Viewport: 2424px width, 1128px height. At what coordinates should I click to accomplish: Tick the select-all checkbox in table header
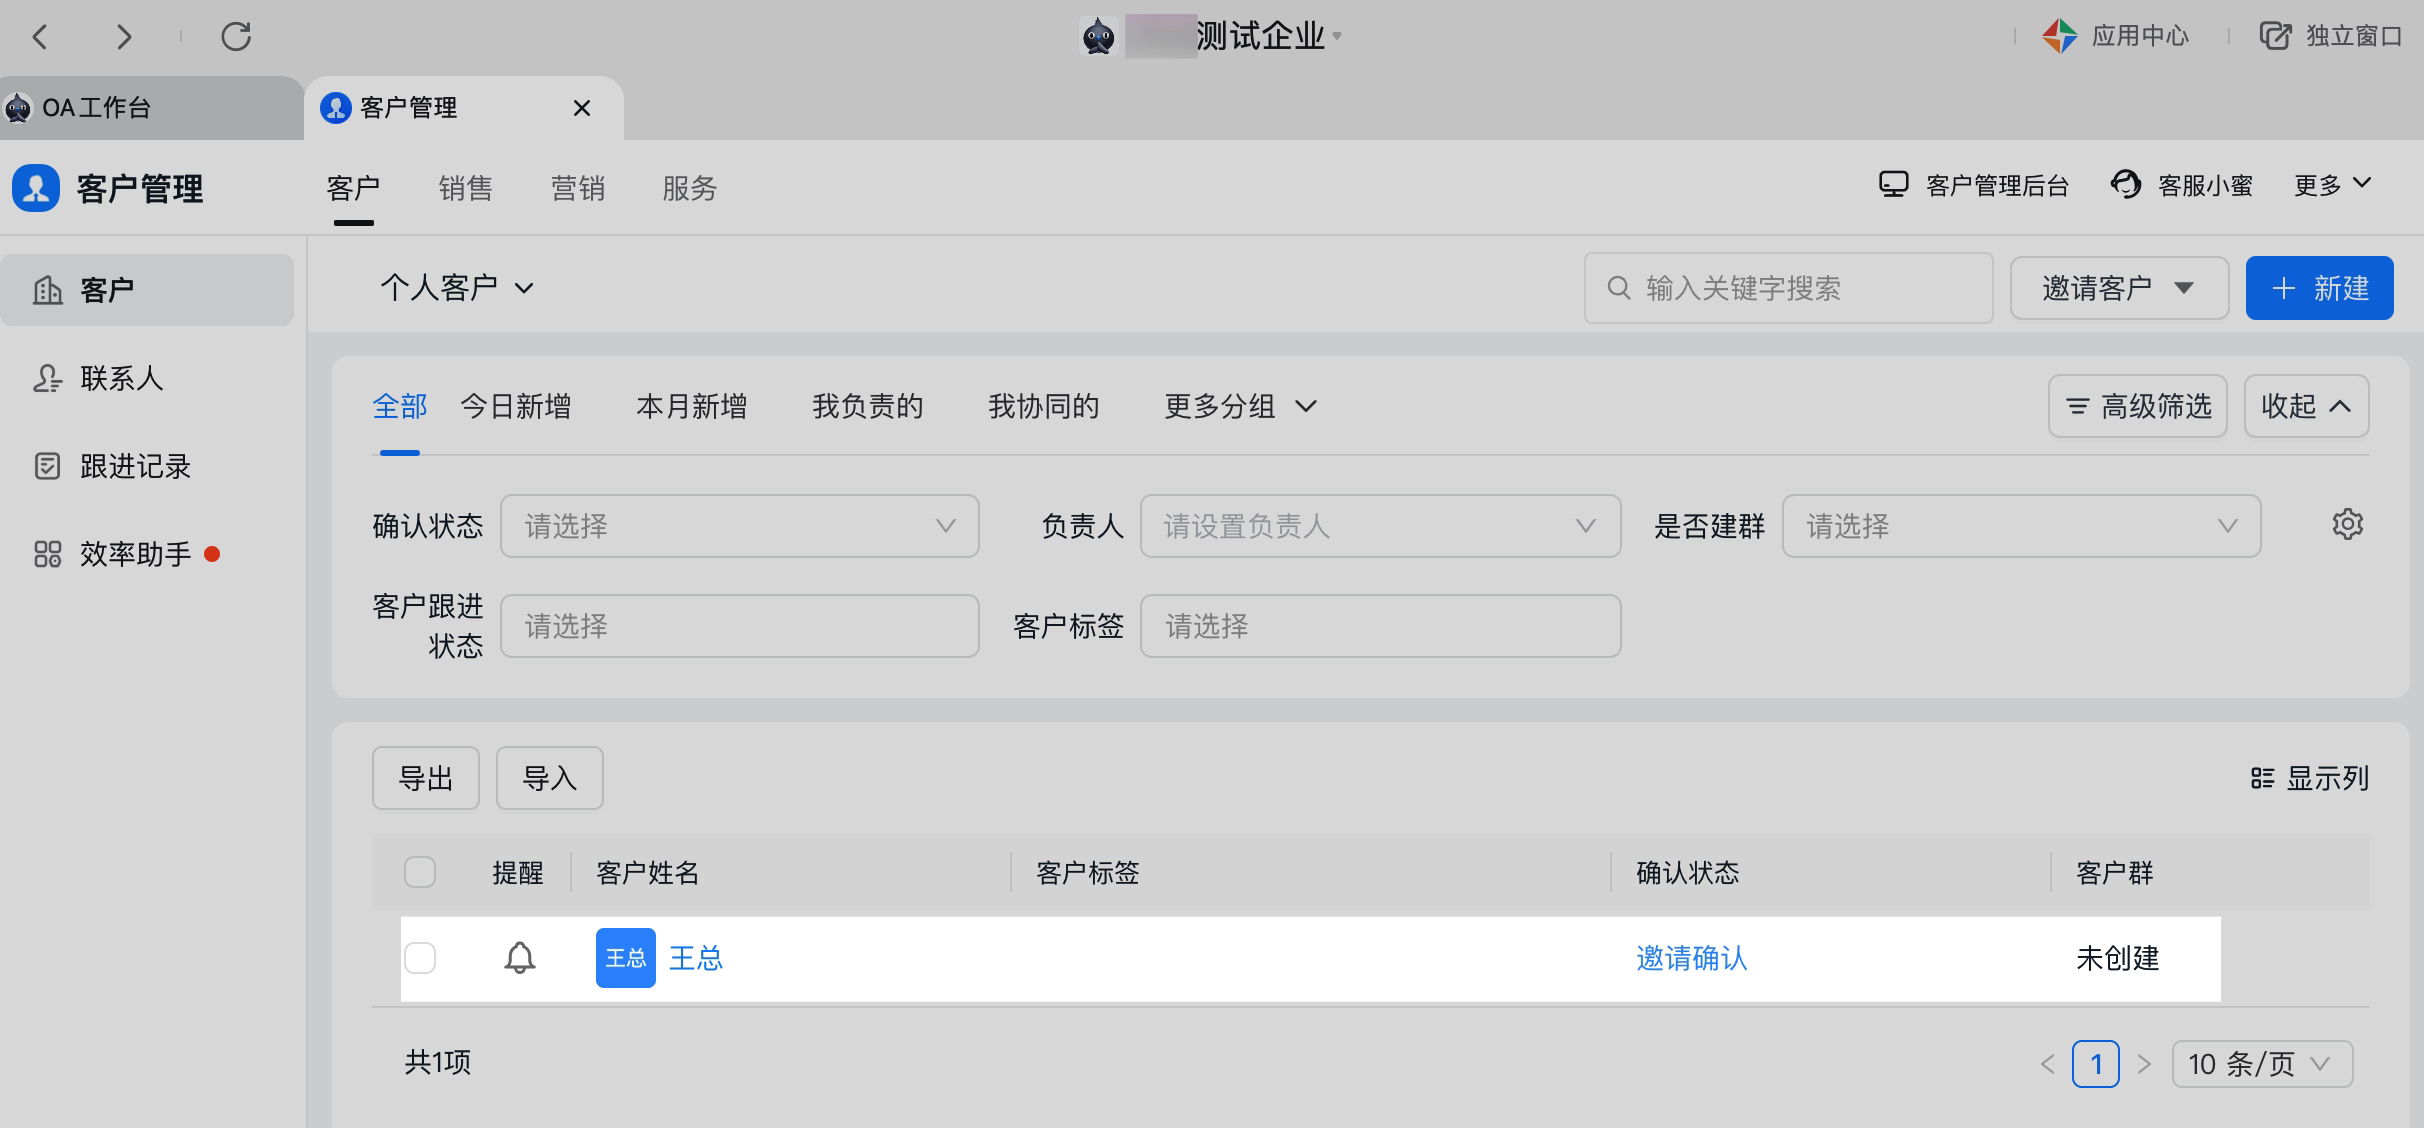click(x=420, y=872)
